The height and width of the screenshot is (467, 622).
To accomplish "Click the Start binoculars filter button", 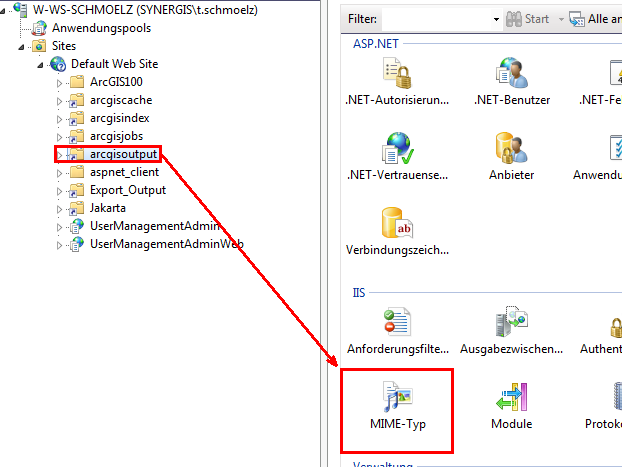I will point(527,19).
